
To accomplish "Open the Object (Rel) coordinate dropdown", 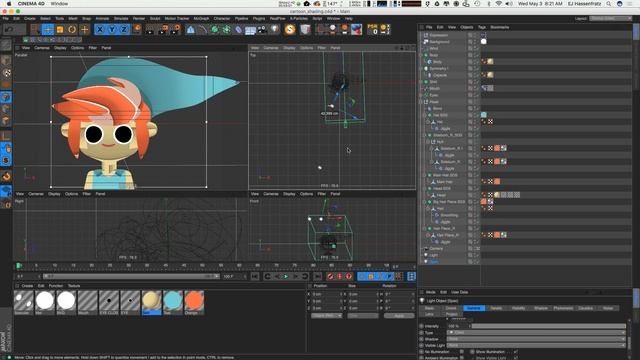I will 327,316.
